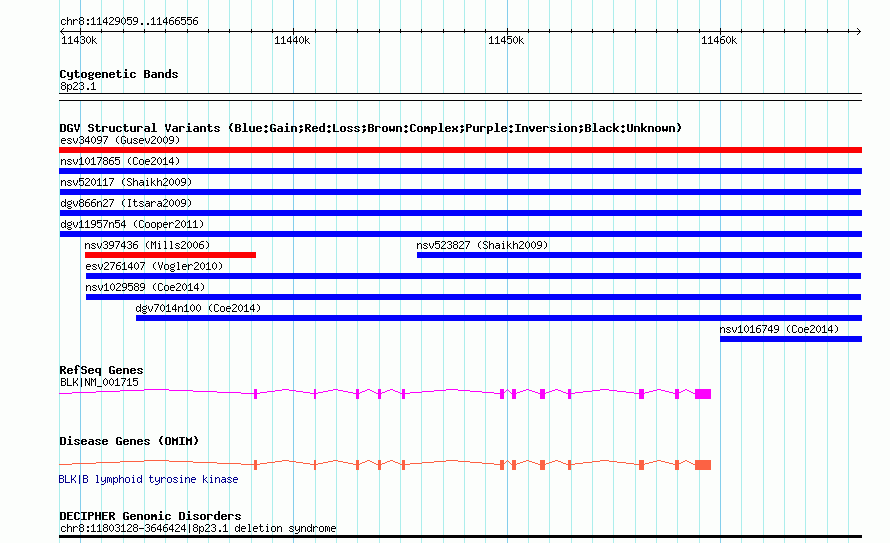Click the RefSeq Genes track title
The width and height of the screenshot is (890, 543).
coord(101,370)
